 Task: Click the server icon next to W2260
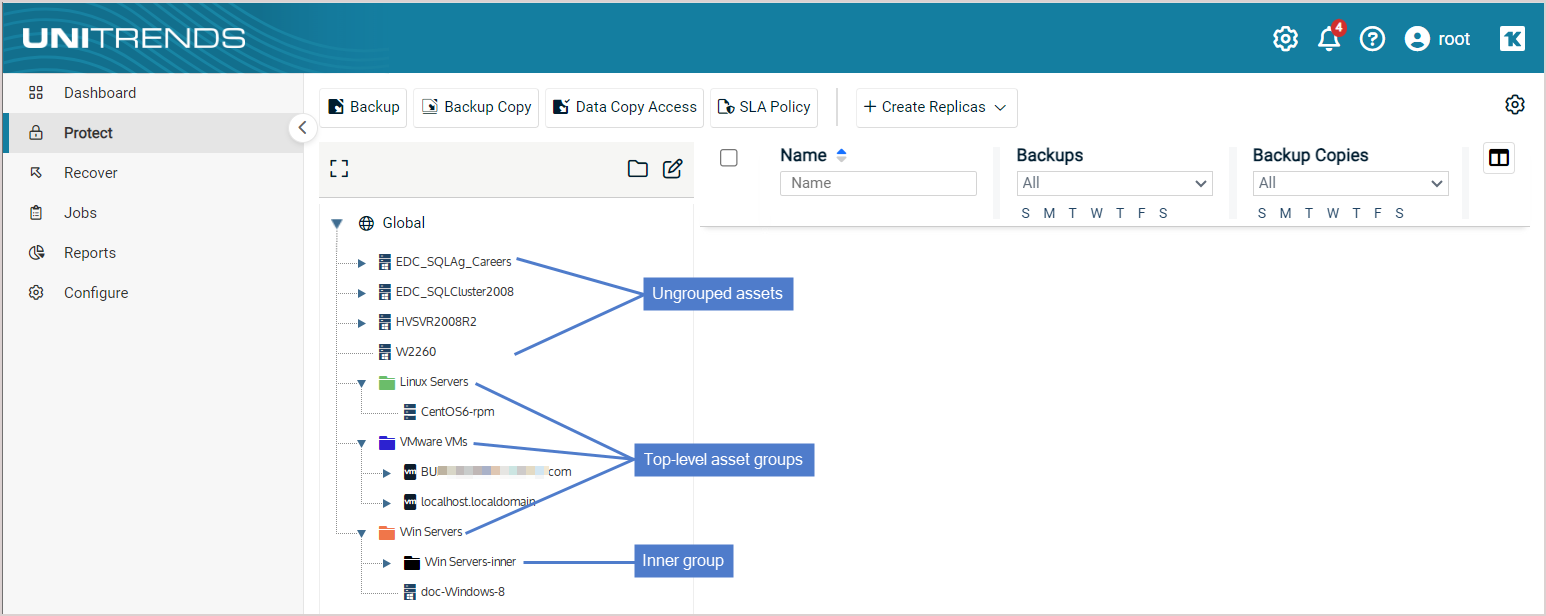(385, 352)
